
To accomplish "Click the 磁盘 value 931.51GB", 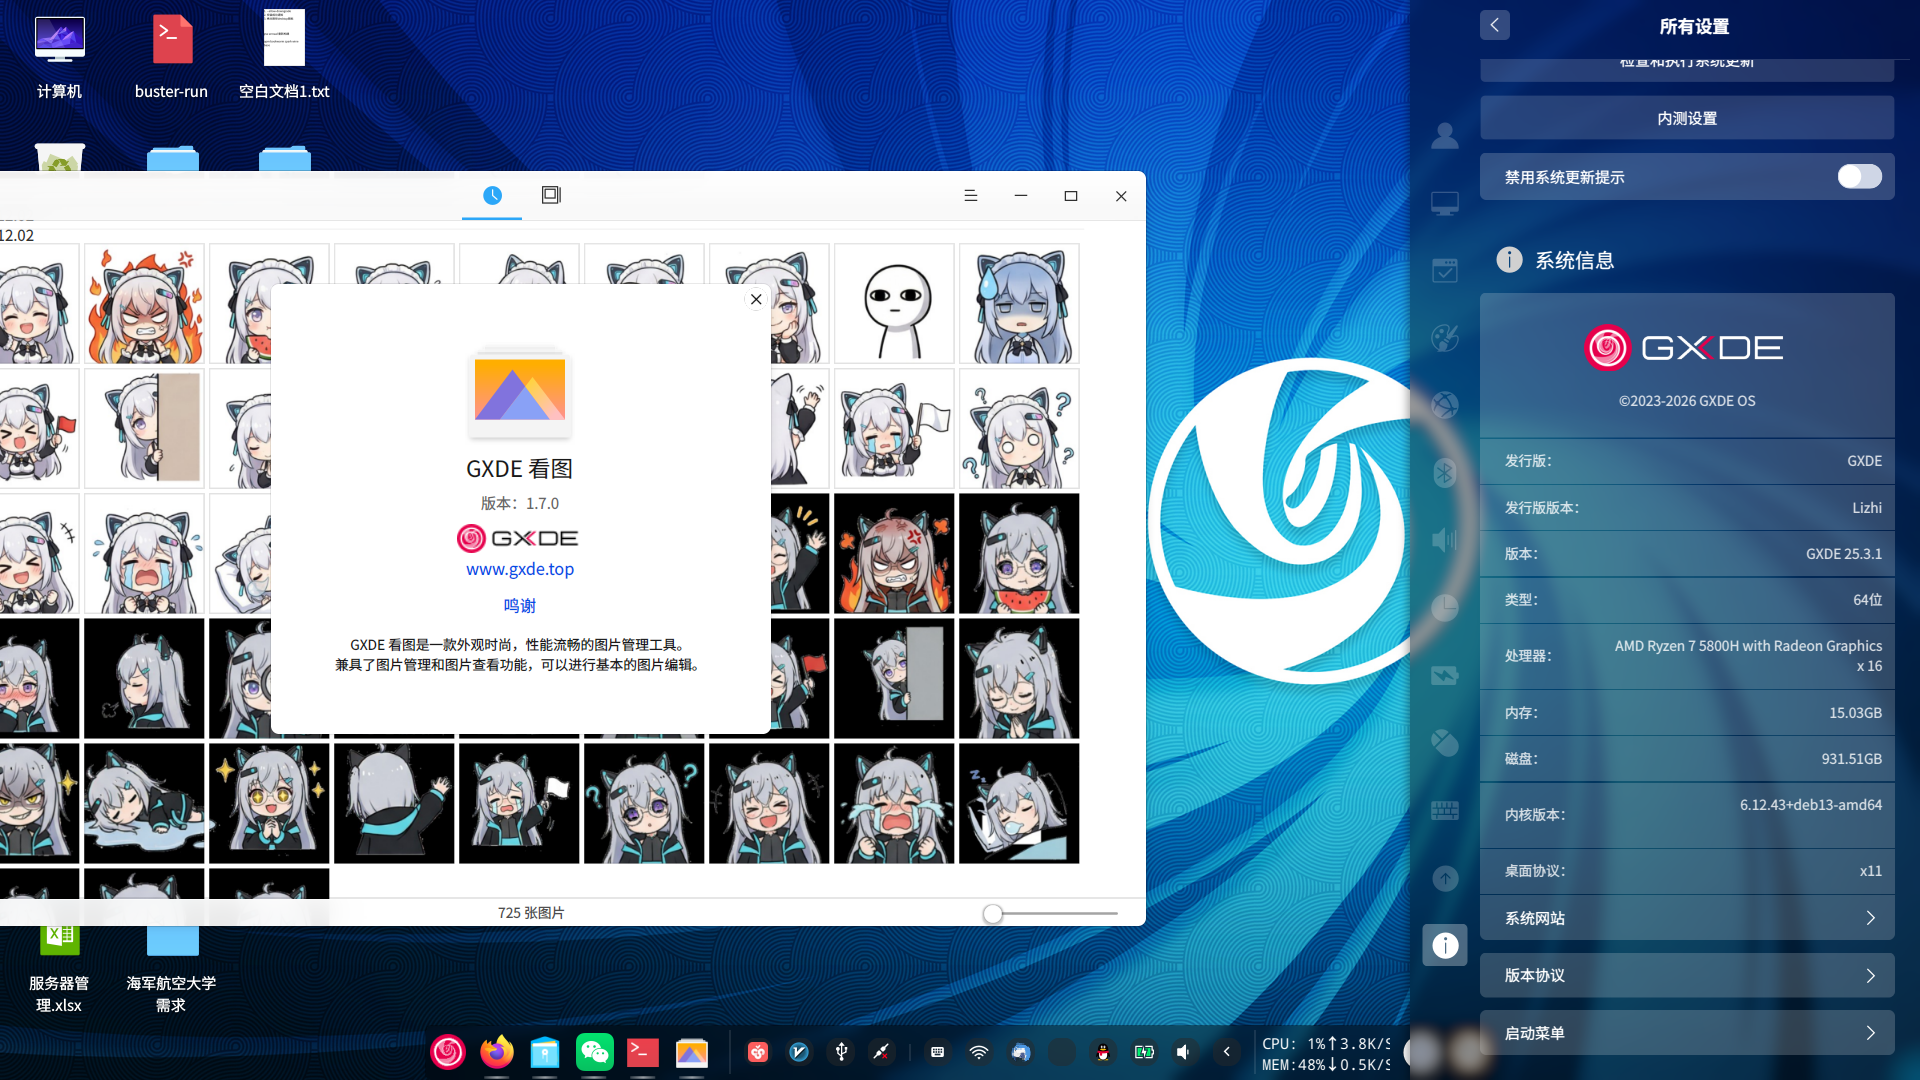I will tap(1851, 759).
